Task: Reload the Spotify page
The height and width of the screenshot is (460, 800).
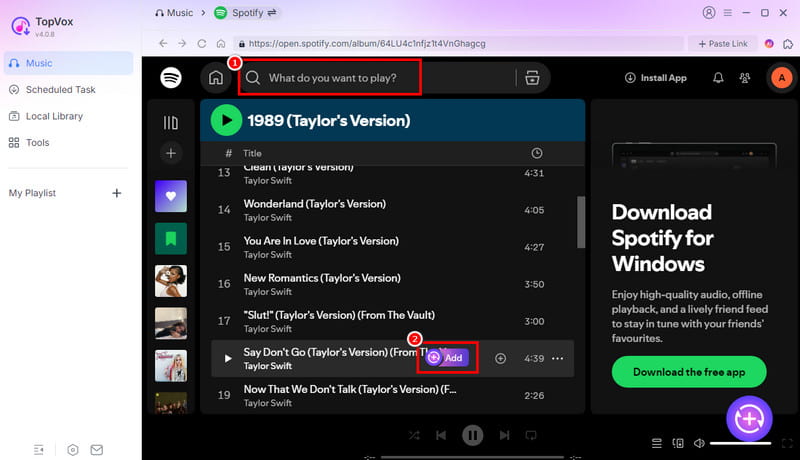Action: 202,43
